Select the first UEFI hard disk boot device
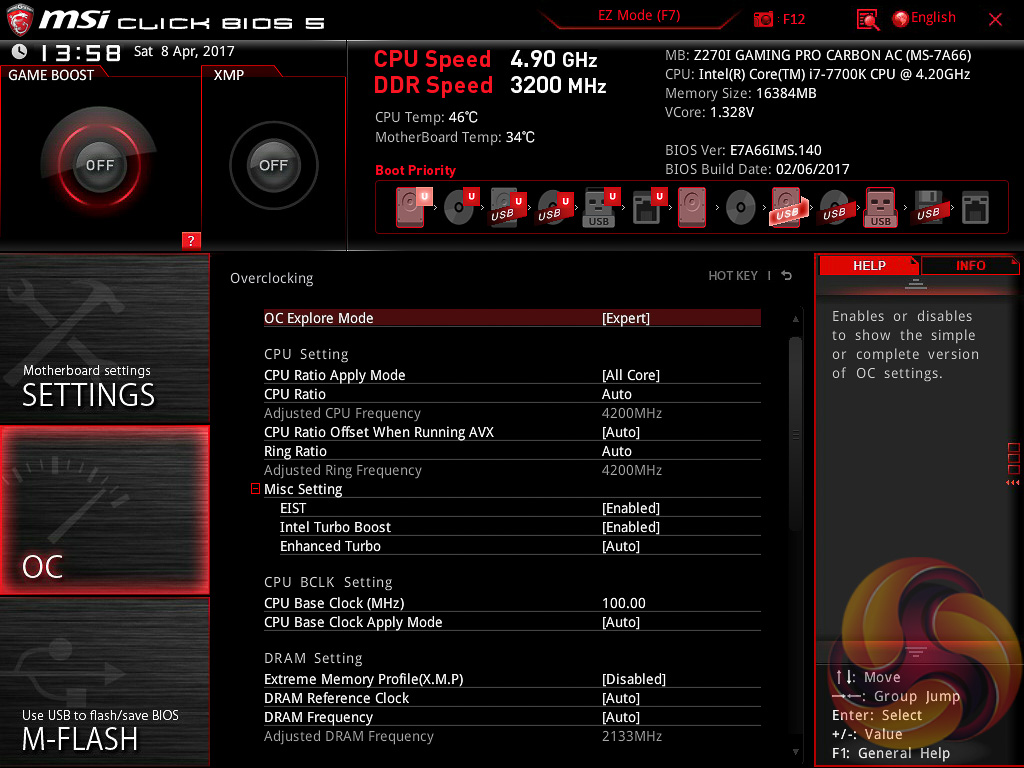The width and height of the screenshot is (1024, 768). 413,208
